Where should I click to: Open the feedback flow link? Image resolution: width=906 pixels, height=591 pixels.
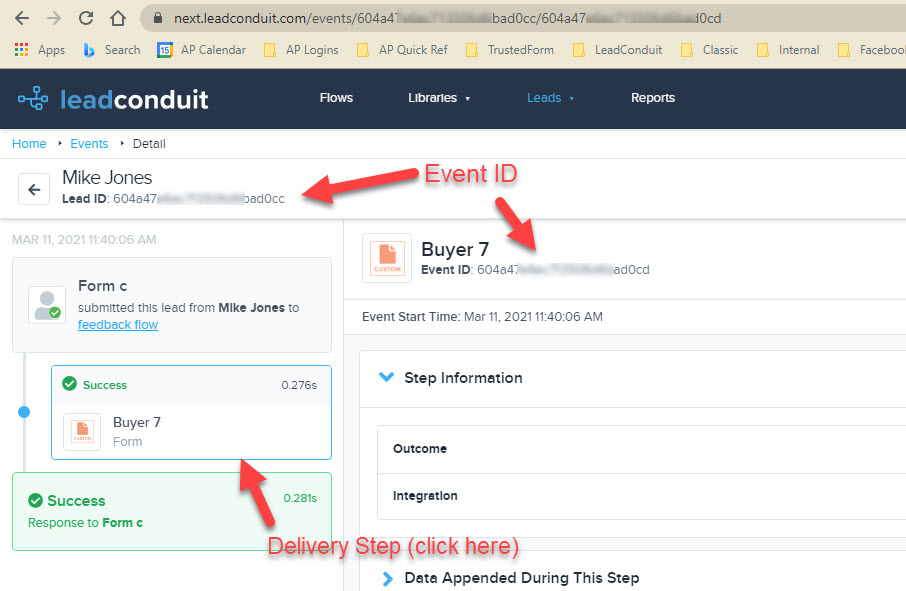point(118,325)
